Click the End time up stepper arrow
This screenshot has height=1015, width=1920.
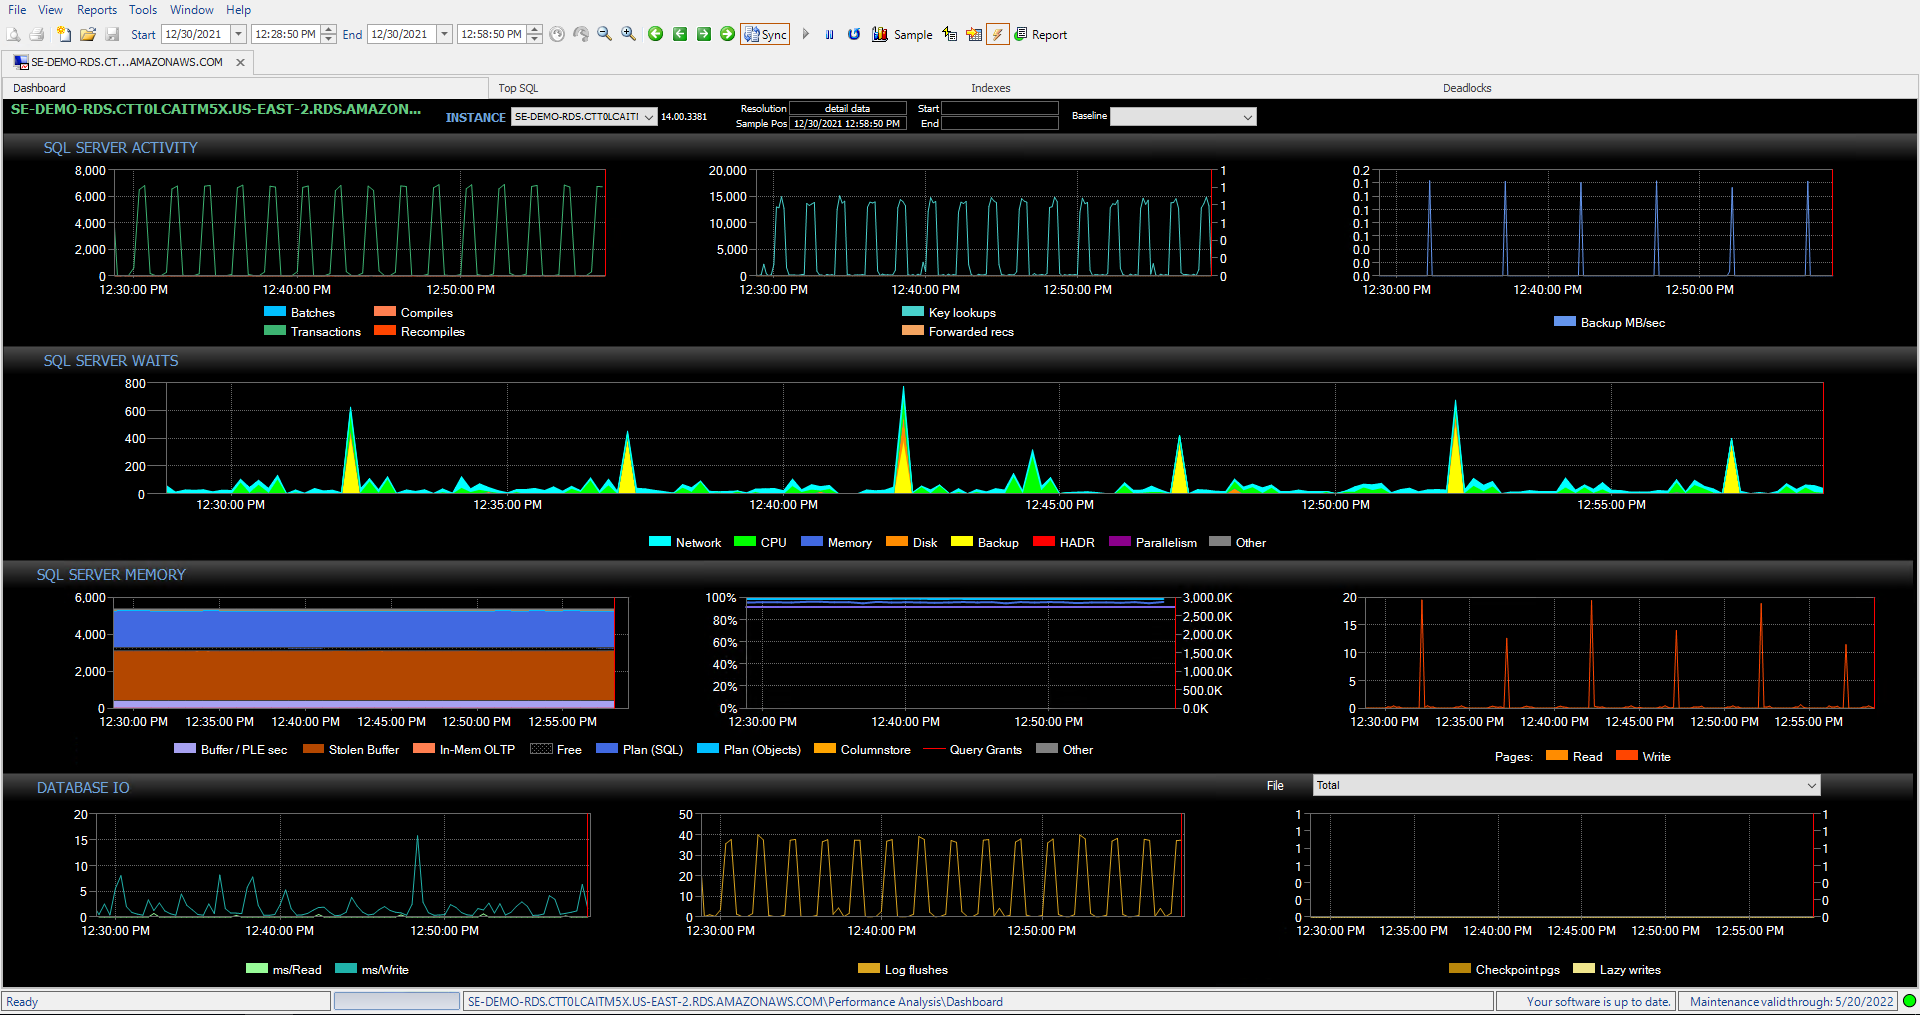point(535,29)
